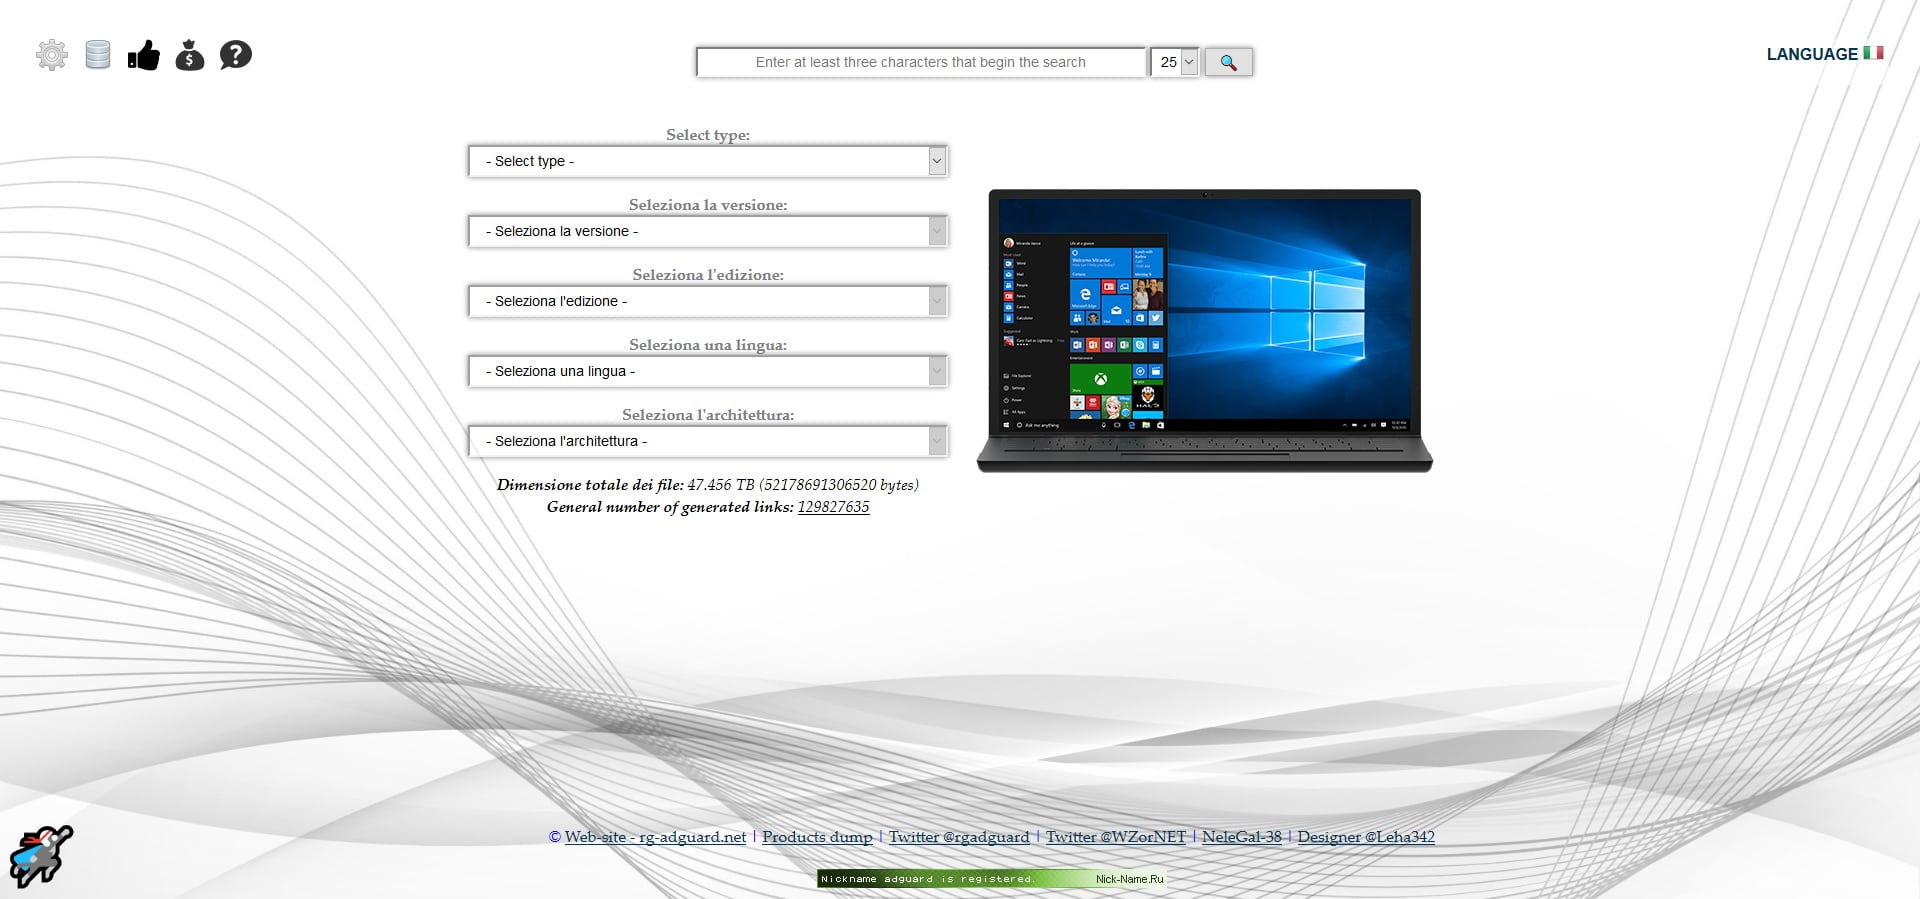The height and width of the screenshot is (899, 1920).
Task: Click the rocket icon in bottom corner
Action: pyautogui.click(x=41, y=856)
